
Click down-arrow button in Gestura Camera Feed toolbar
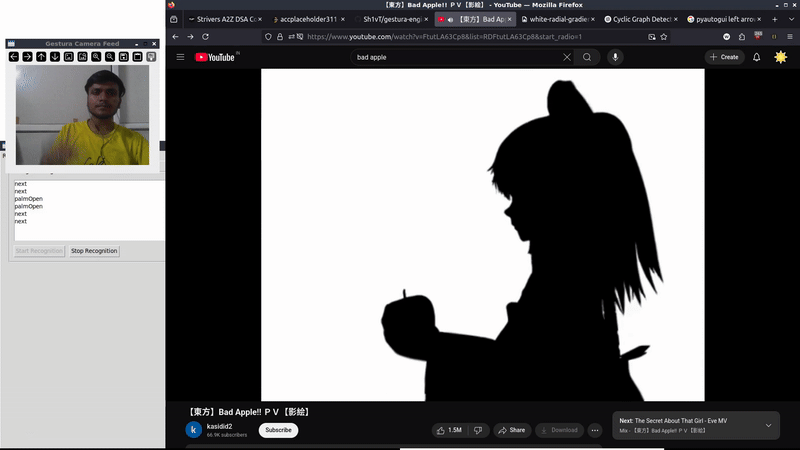tap(55, 57)
